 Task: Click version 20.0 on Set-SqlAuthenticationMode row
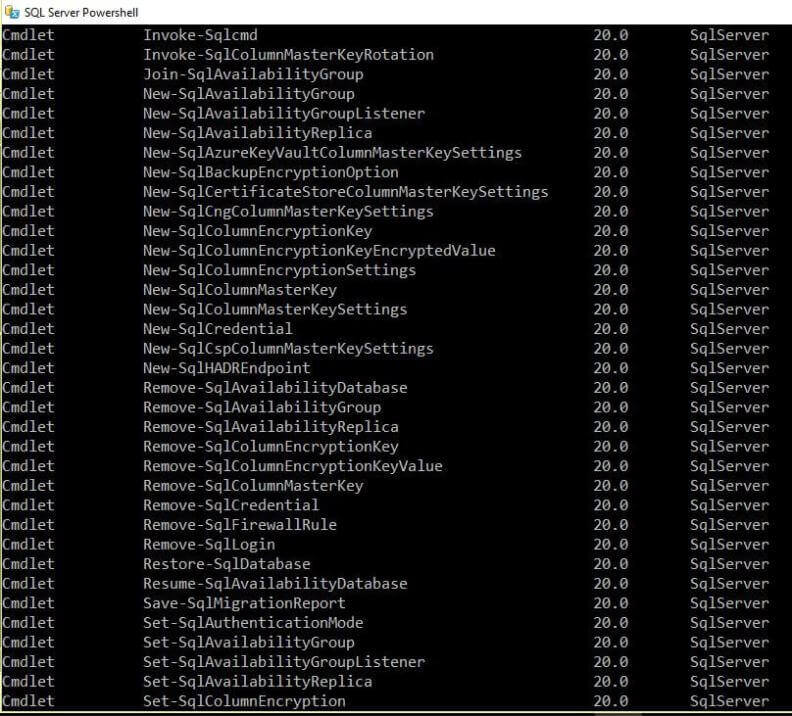click(x=611, y=623)
